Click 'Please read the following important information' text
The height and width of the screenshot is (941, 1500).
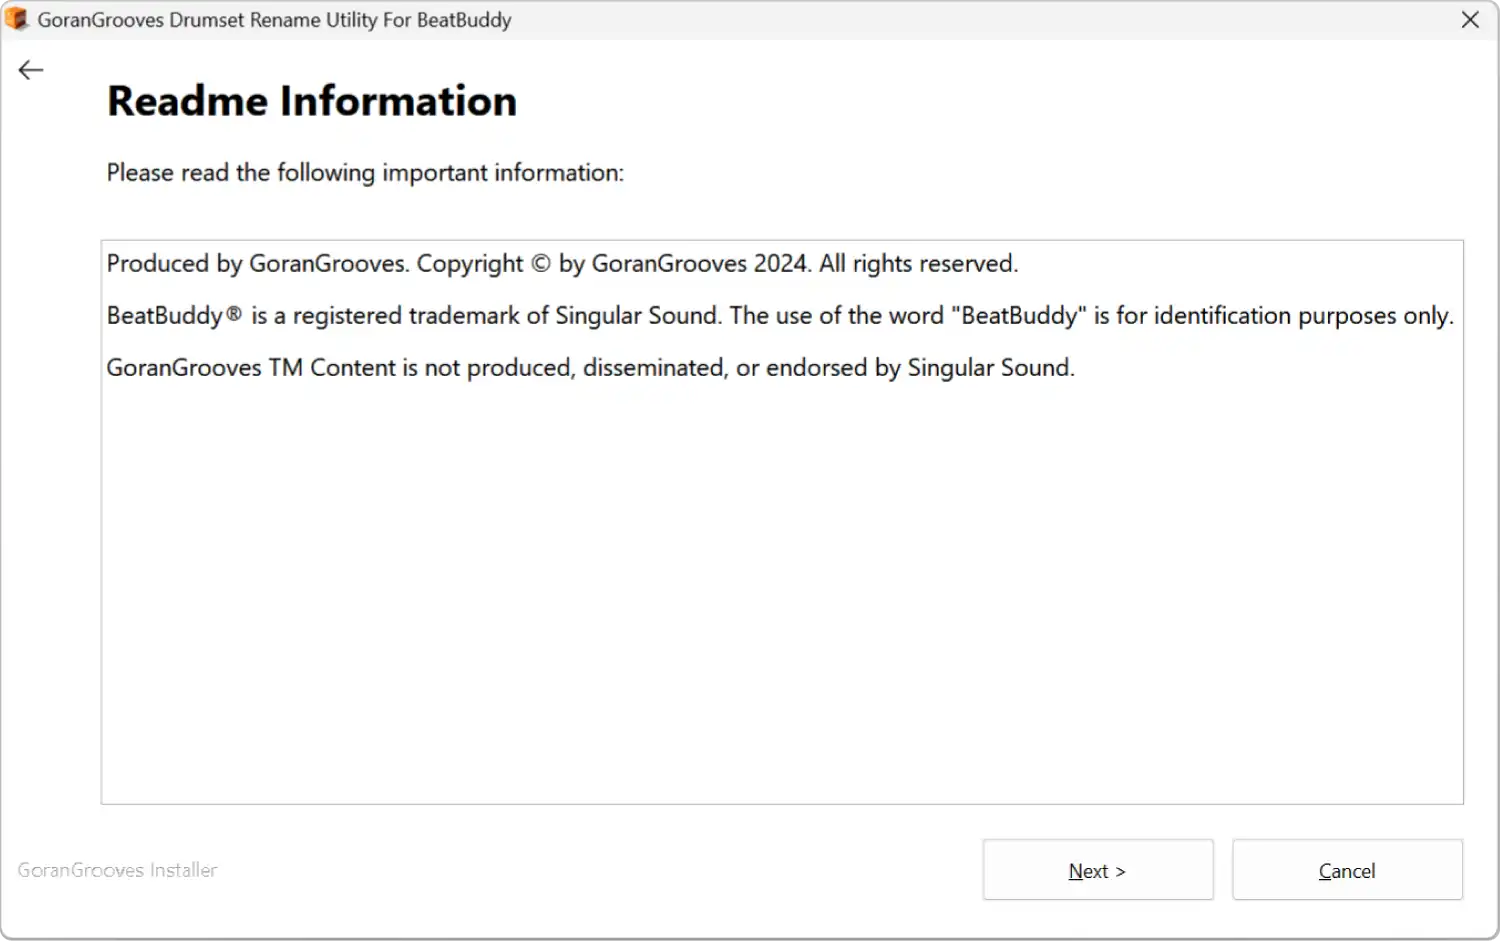365,173
